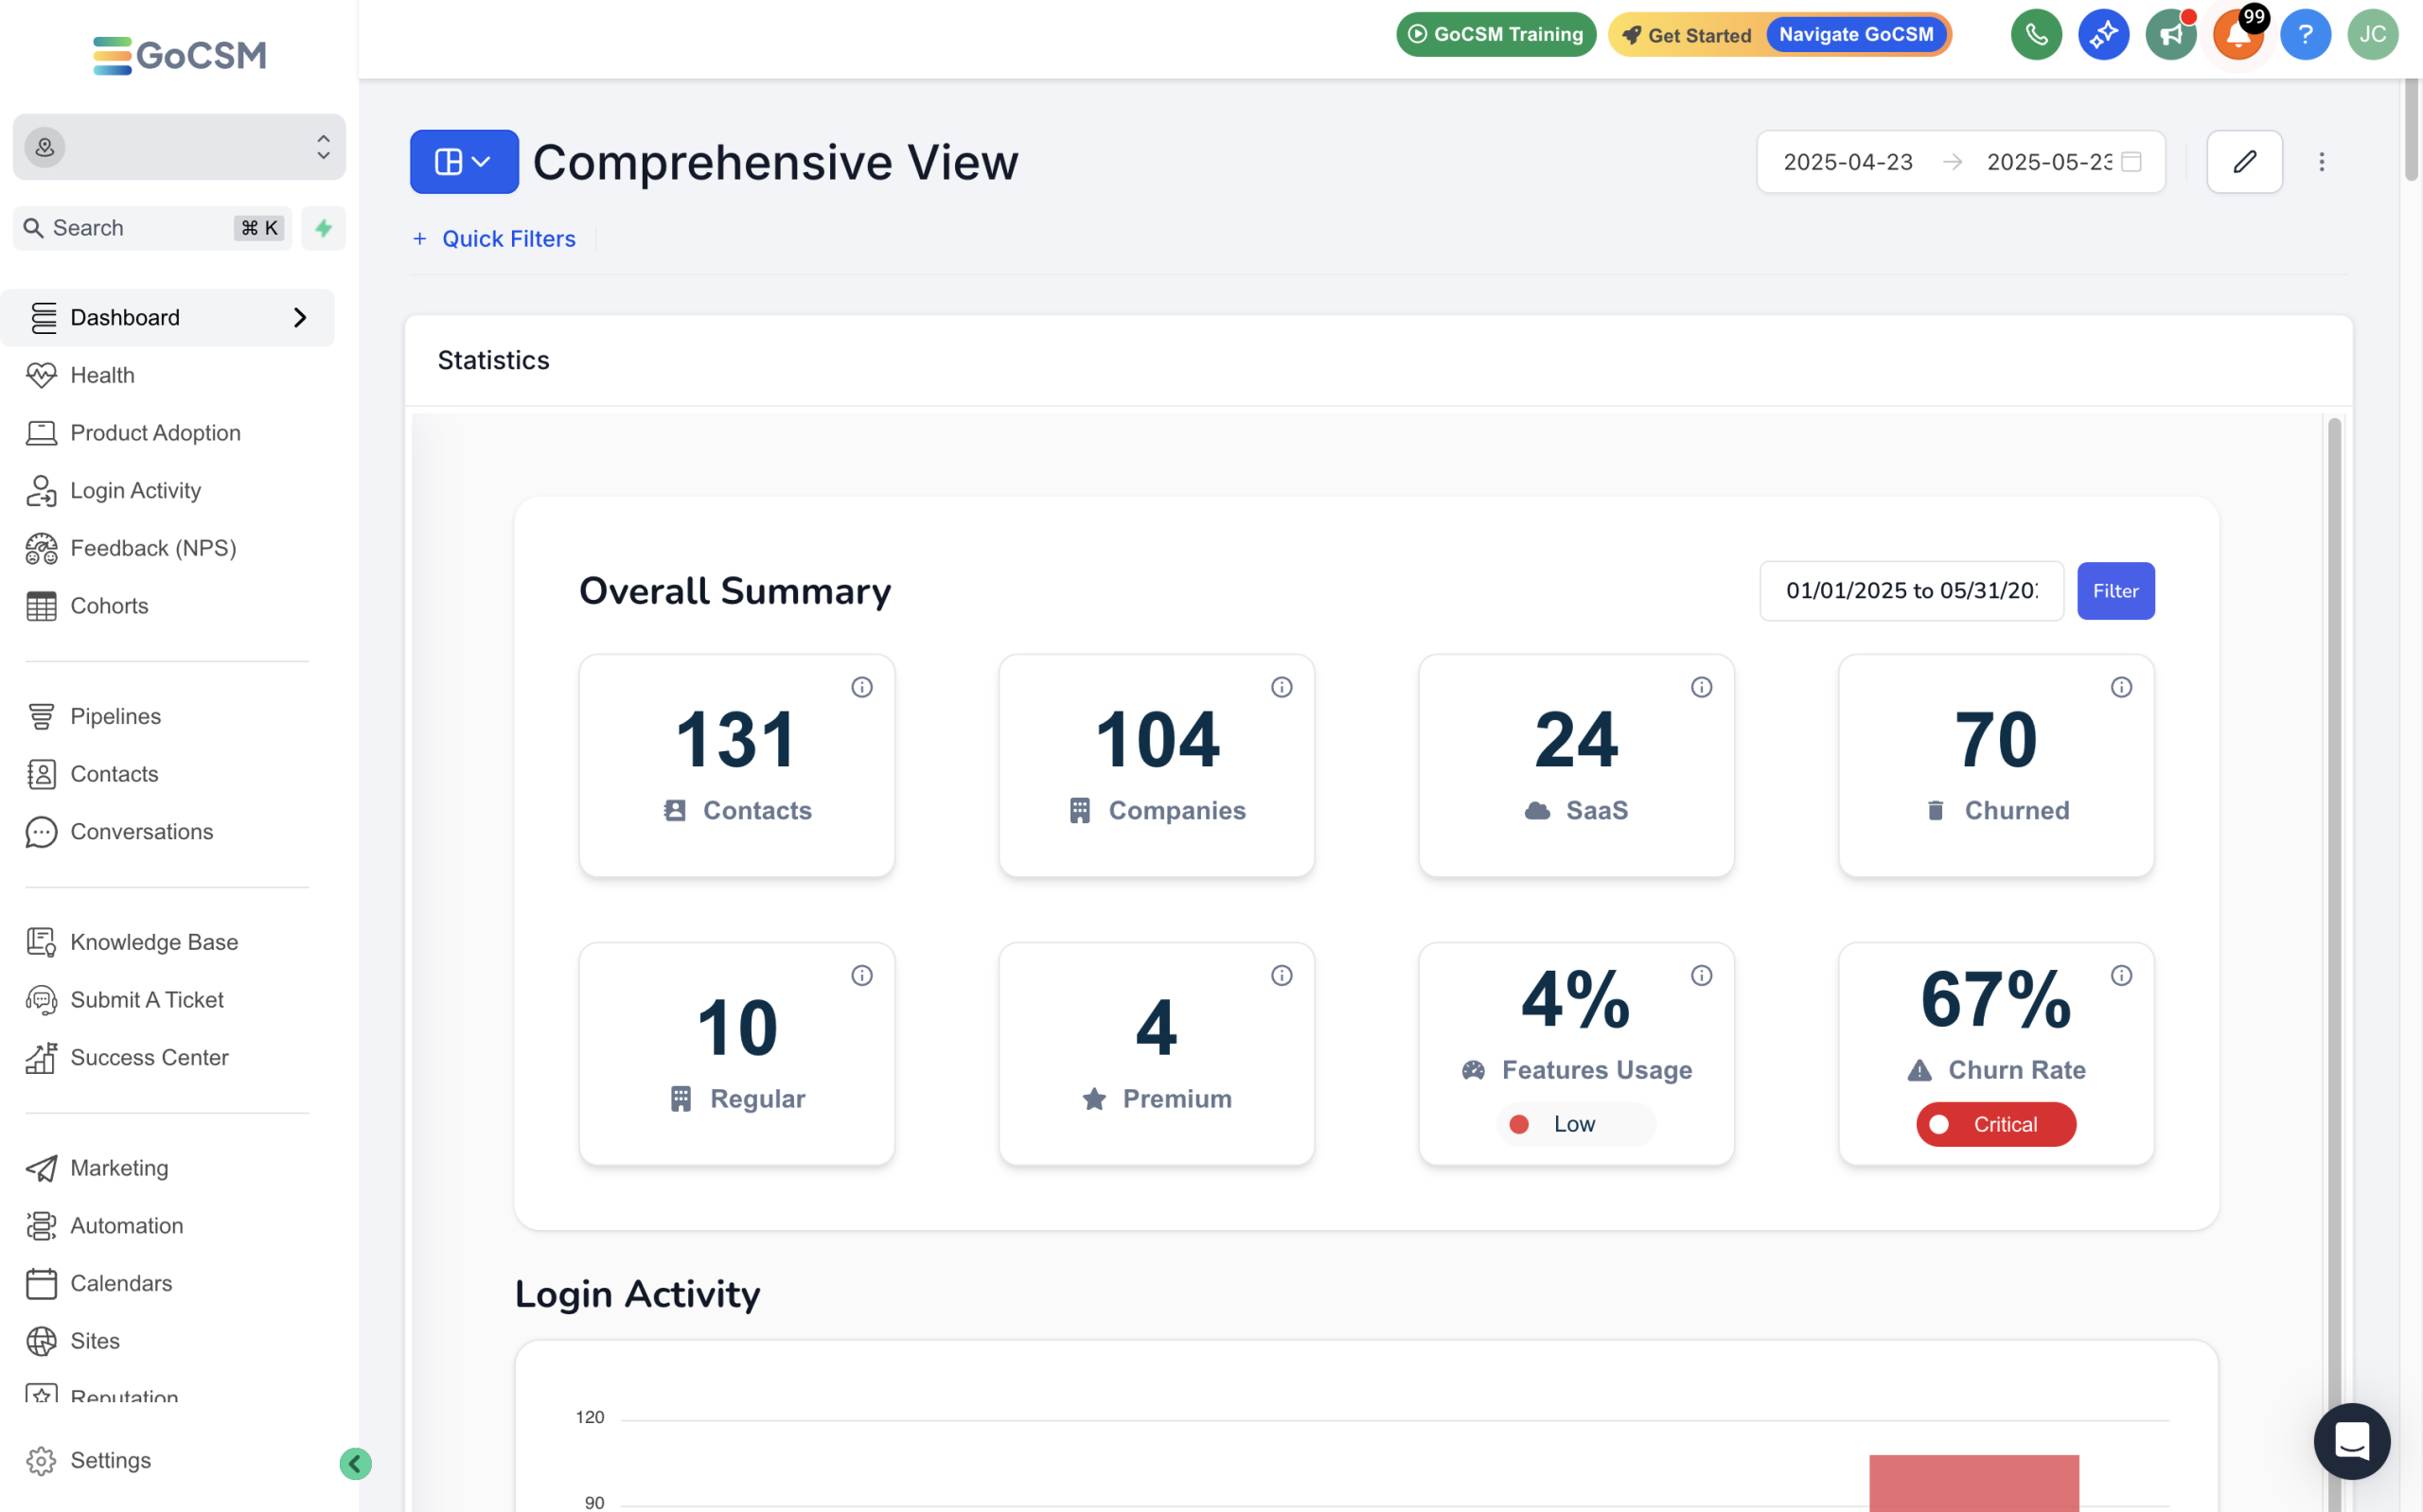Click info icon on Churned card
Image resolution: width=2423 pixels, height=1512 pixels.
tap(2121, 687)
